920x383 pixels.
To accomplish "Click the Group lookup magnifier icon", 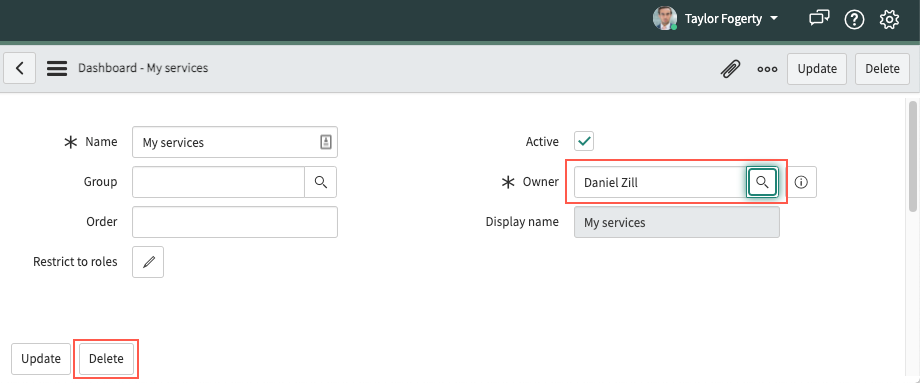I will (320, 182).
